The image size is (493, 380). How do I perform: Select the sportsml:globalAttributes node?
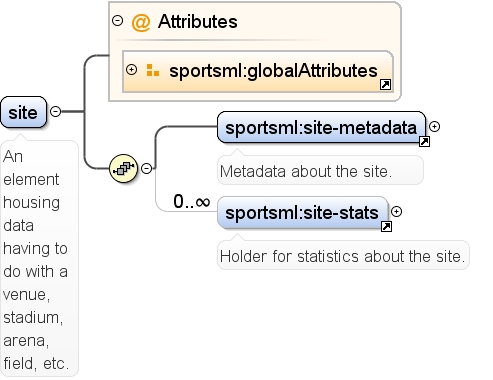258,71
